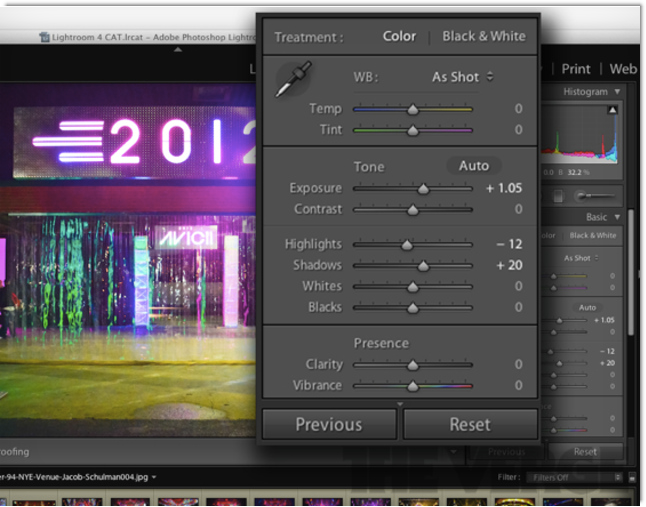The width and height of the screenshot is (646, 507).
Task: Set Treatment to Black & White
Action: click(x=484, y=36)
